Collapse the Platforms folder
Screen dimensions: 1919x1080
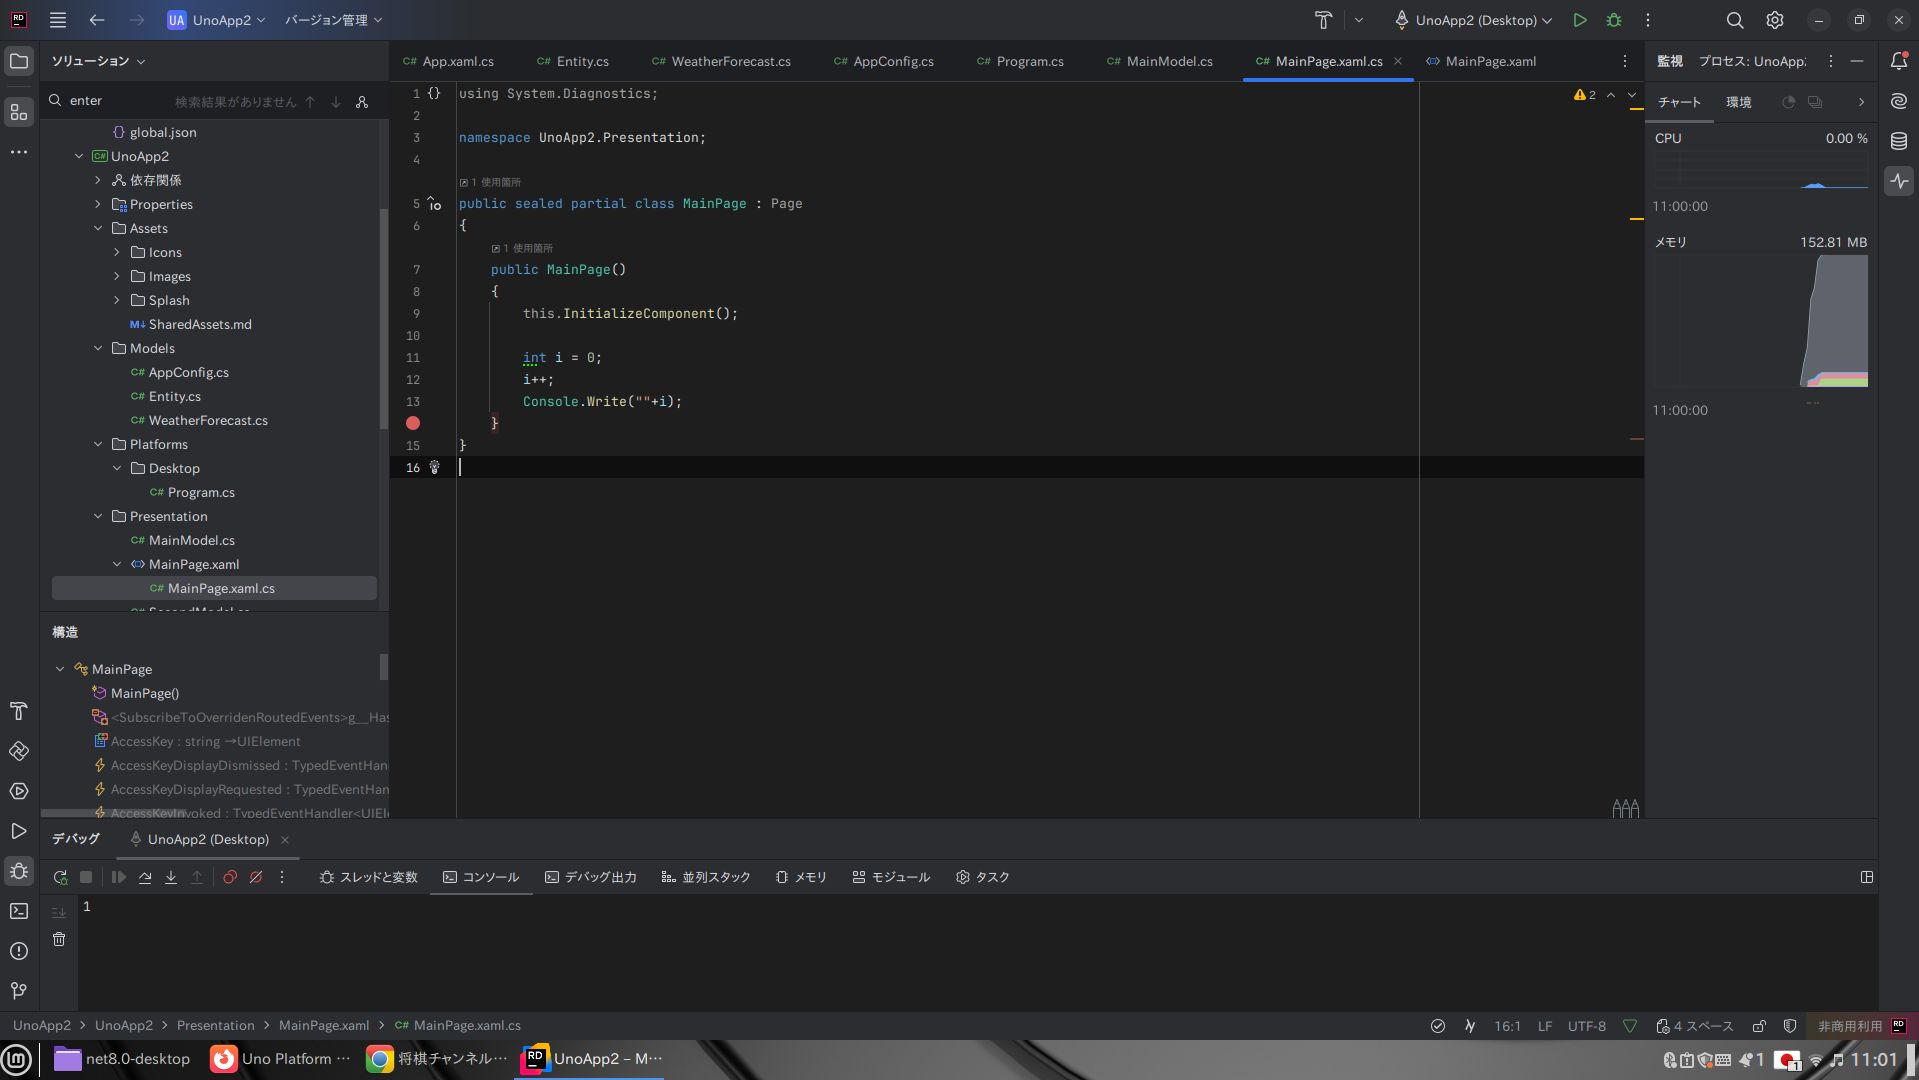[98, 444]
